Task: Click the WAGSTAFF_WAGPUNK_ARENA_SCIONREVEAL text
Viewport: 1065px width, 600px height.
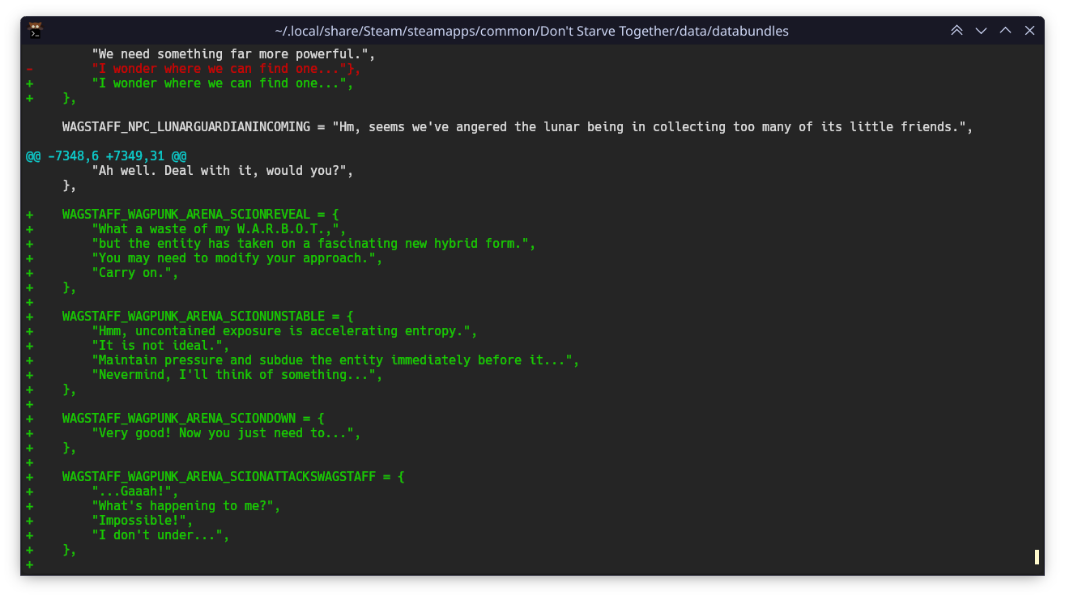Action: [x=200, y=214]
